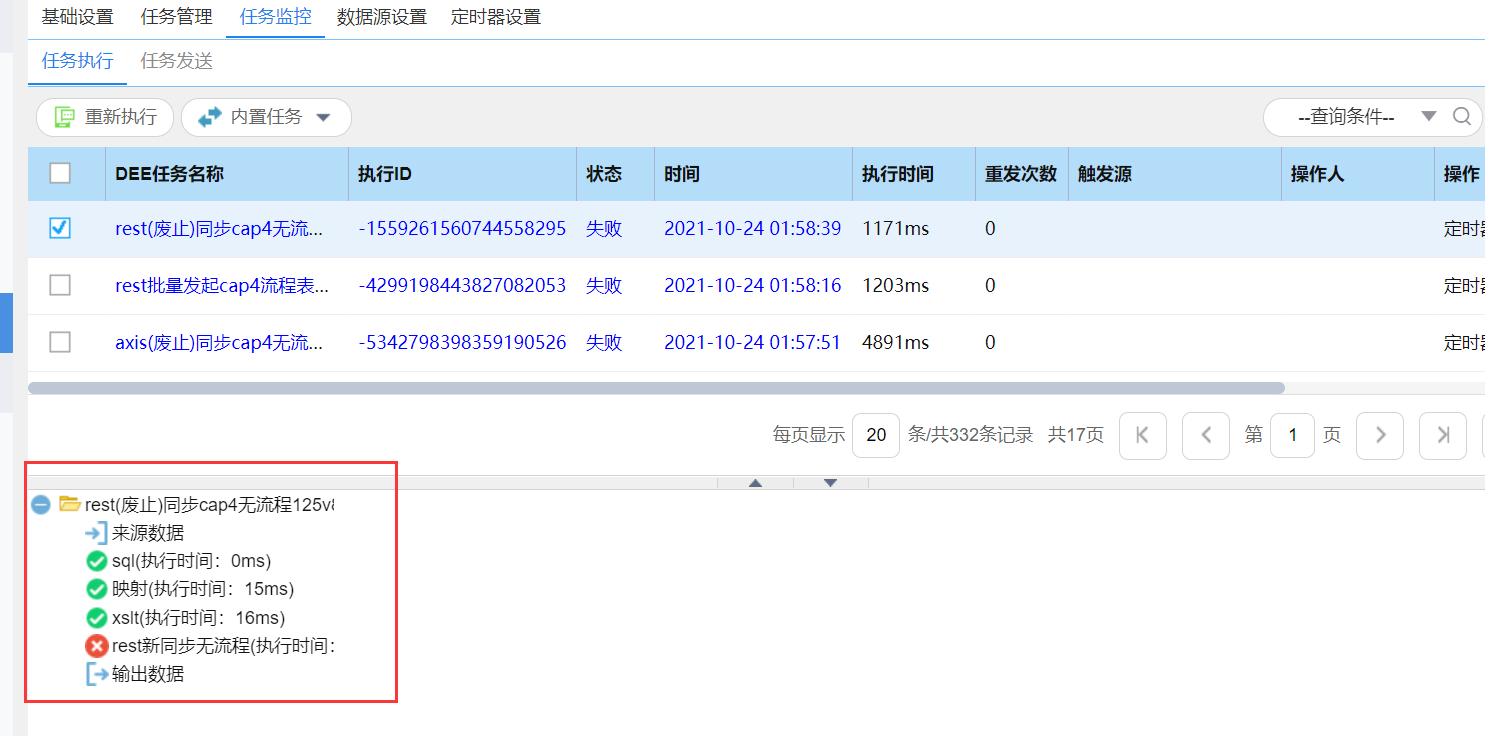The height and width of the screenshot is (736, 1485).
Task: Open the axis(废止)同步cap4无流 task link
Action: [x=219, y=343]
